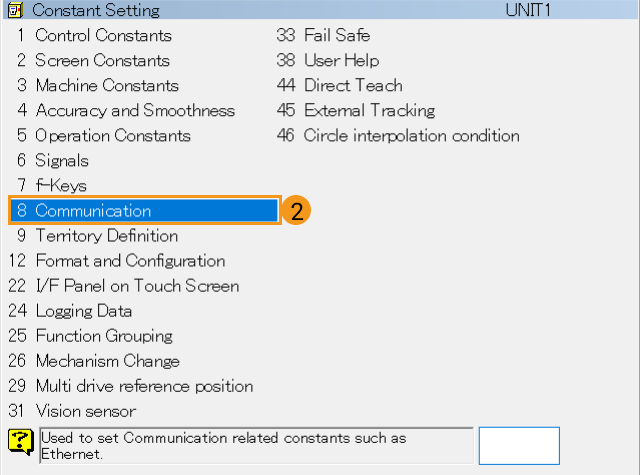This screenshot has height=475, width=640.
Task: Choose Circle interpolation condition
Action: pos(410,135)
